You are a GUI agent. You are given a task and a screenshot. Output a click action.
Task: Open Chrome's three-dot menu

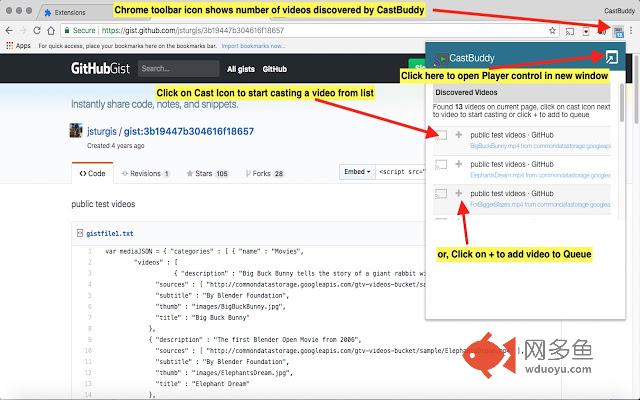(x=631, y=31)
